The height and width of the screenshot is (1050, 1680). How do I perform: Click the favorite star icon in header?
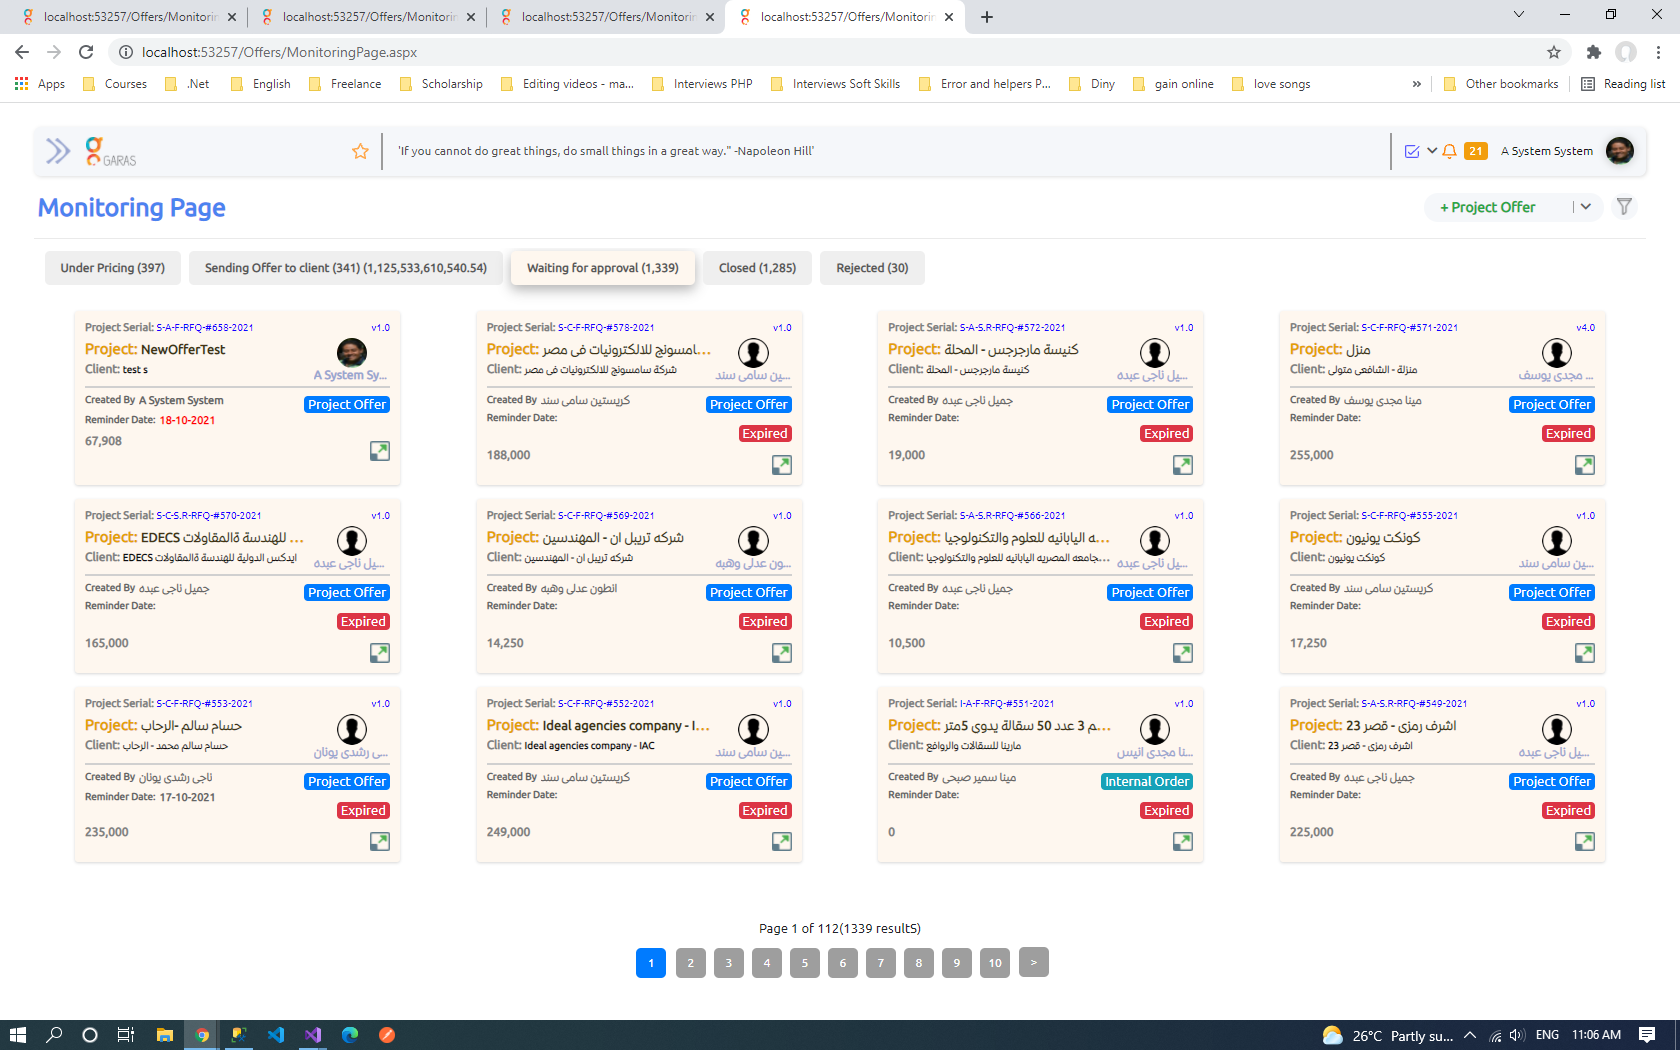[x=360, y=151]
